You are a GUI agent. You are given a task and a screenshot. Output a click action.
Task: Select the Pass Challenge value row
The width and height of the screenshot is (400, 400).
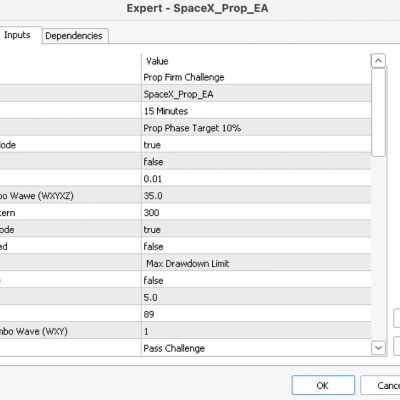point(256,348)
